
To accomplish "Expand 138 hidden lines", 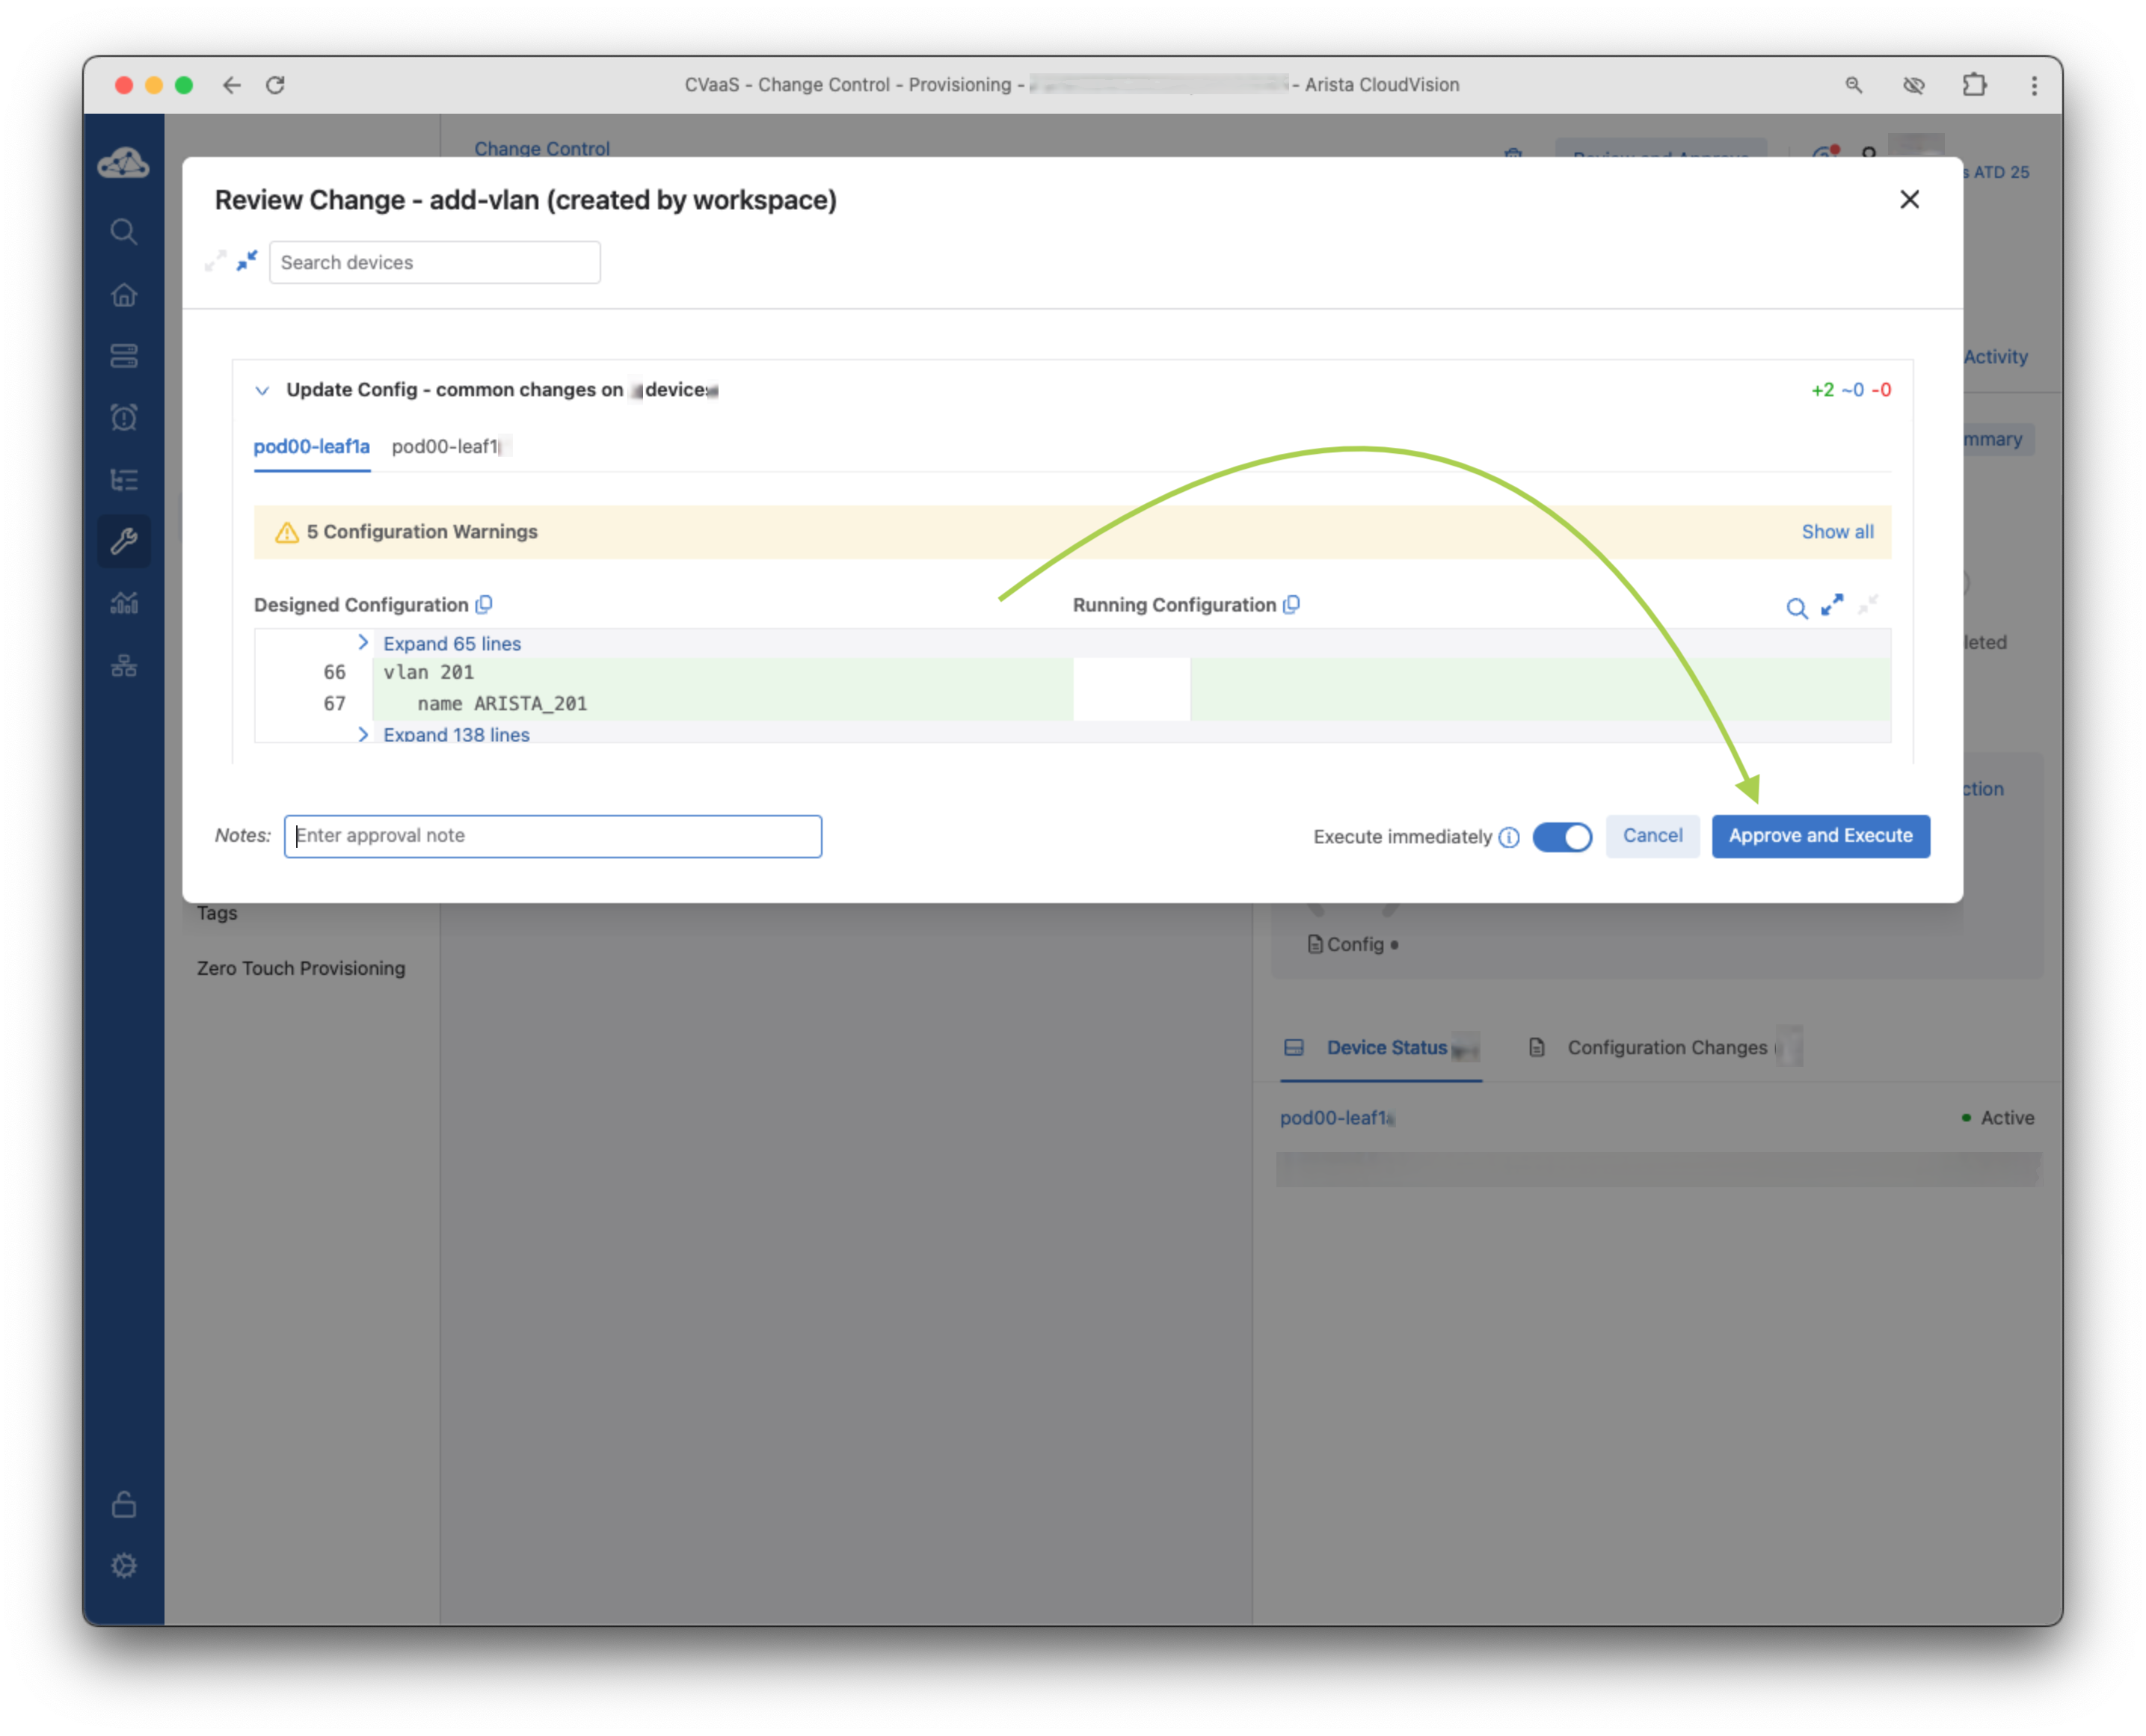I will [x=455, y=734].
